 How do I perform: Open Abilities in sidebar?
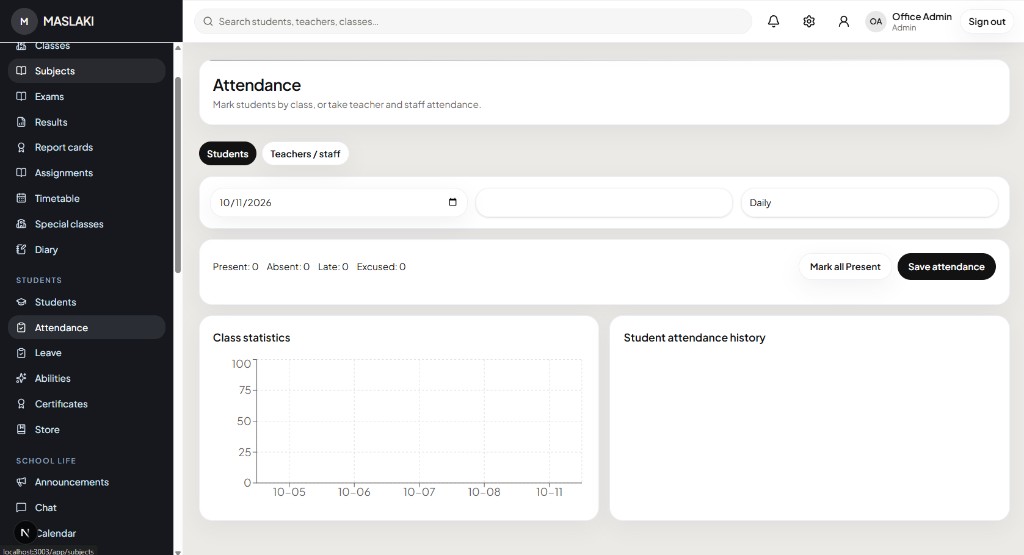(x=86, y=378)
